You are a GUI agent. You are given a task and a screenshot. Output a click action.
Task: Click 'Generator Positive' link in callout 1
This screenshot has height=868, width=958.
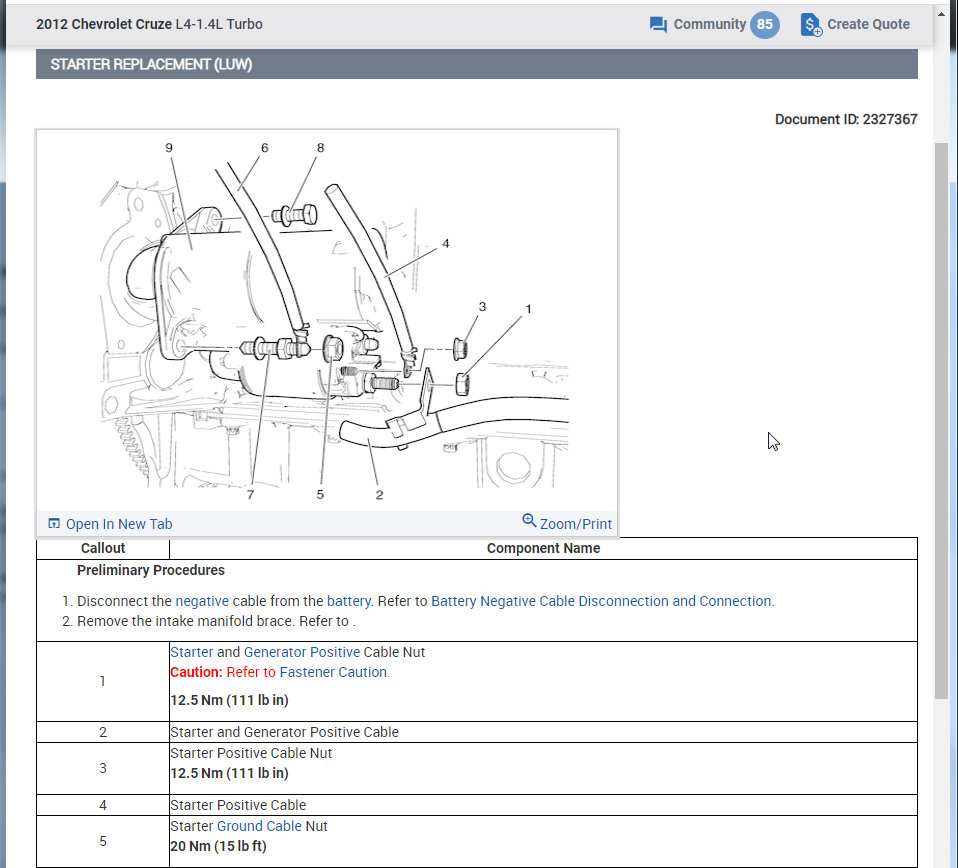click(x=302, y=652)
